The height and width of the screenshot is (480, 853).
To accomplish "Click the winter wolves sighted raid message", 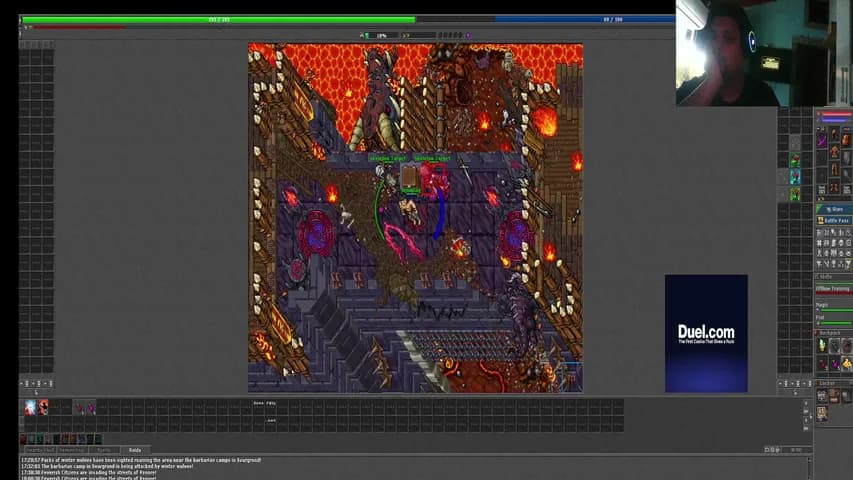I will tap(141, 460).
